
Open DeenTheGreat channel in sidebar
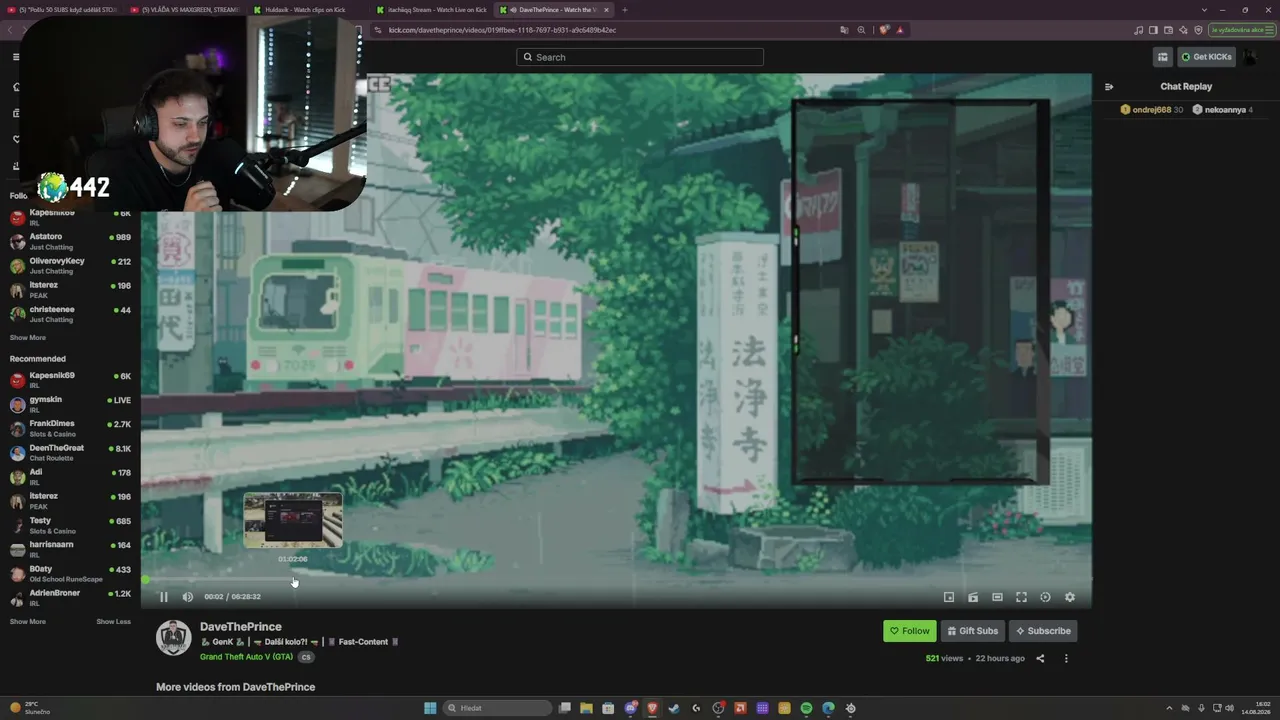click(70, 452)
